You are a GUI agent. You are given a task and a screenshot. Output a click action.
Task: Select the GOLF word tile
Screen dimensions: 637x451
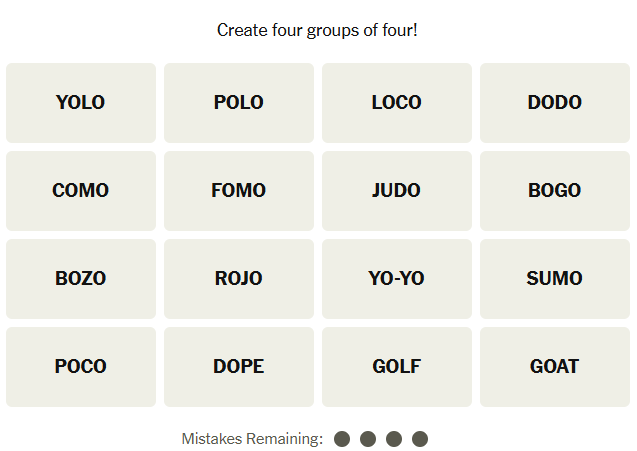click(x=397, y=367)
